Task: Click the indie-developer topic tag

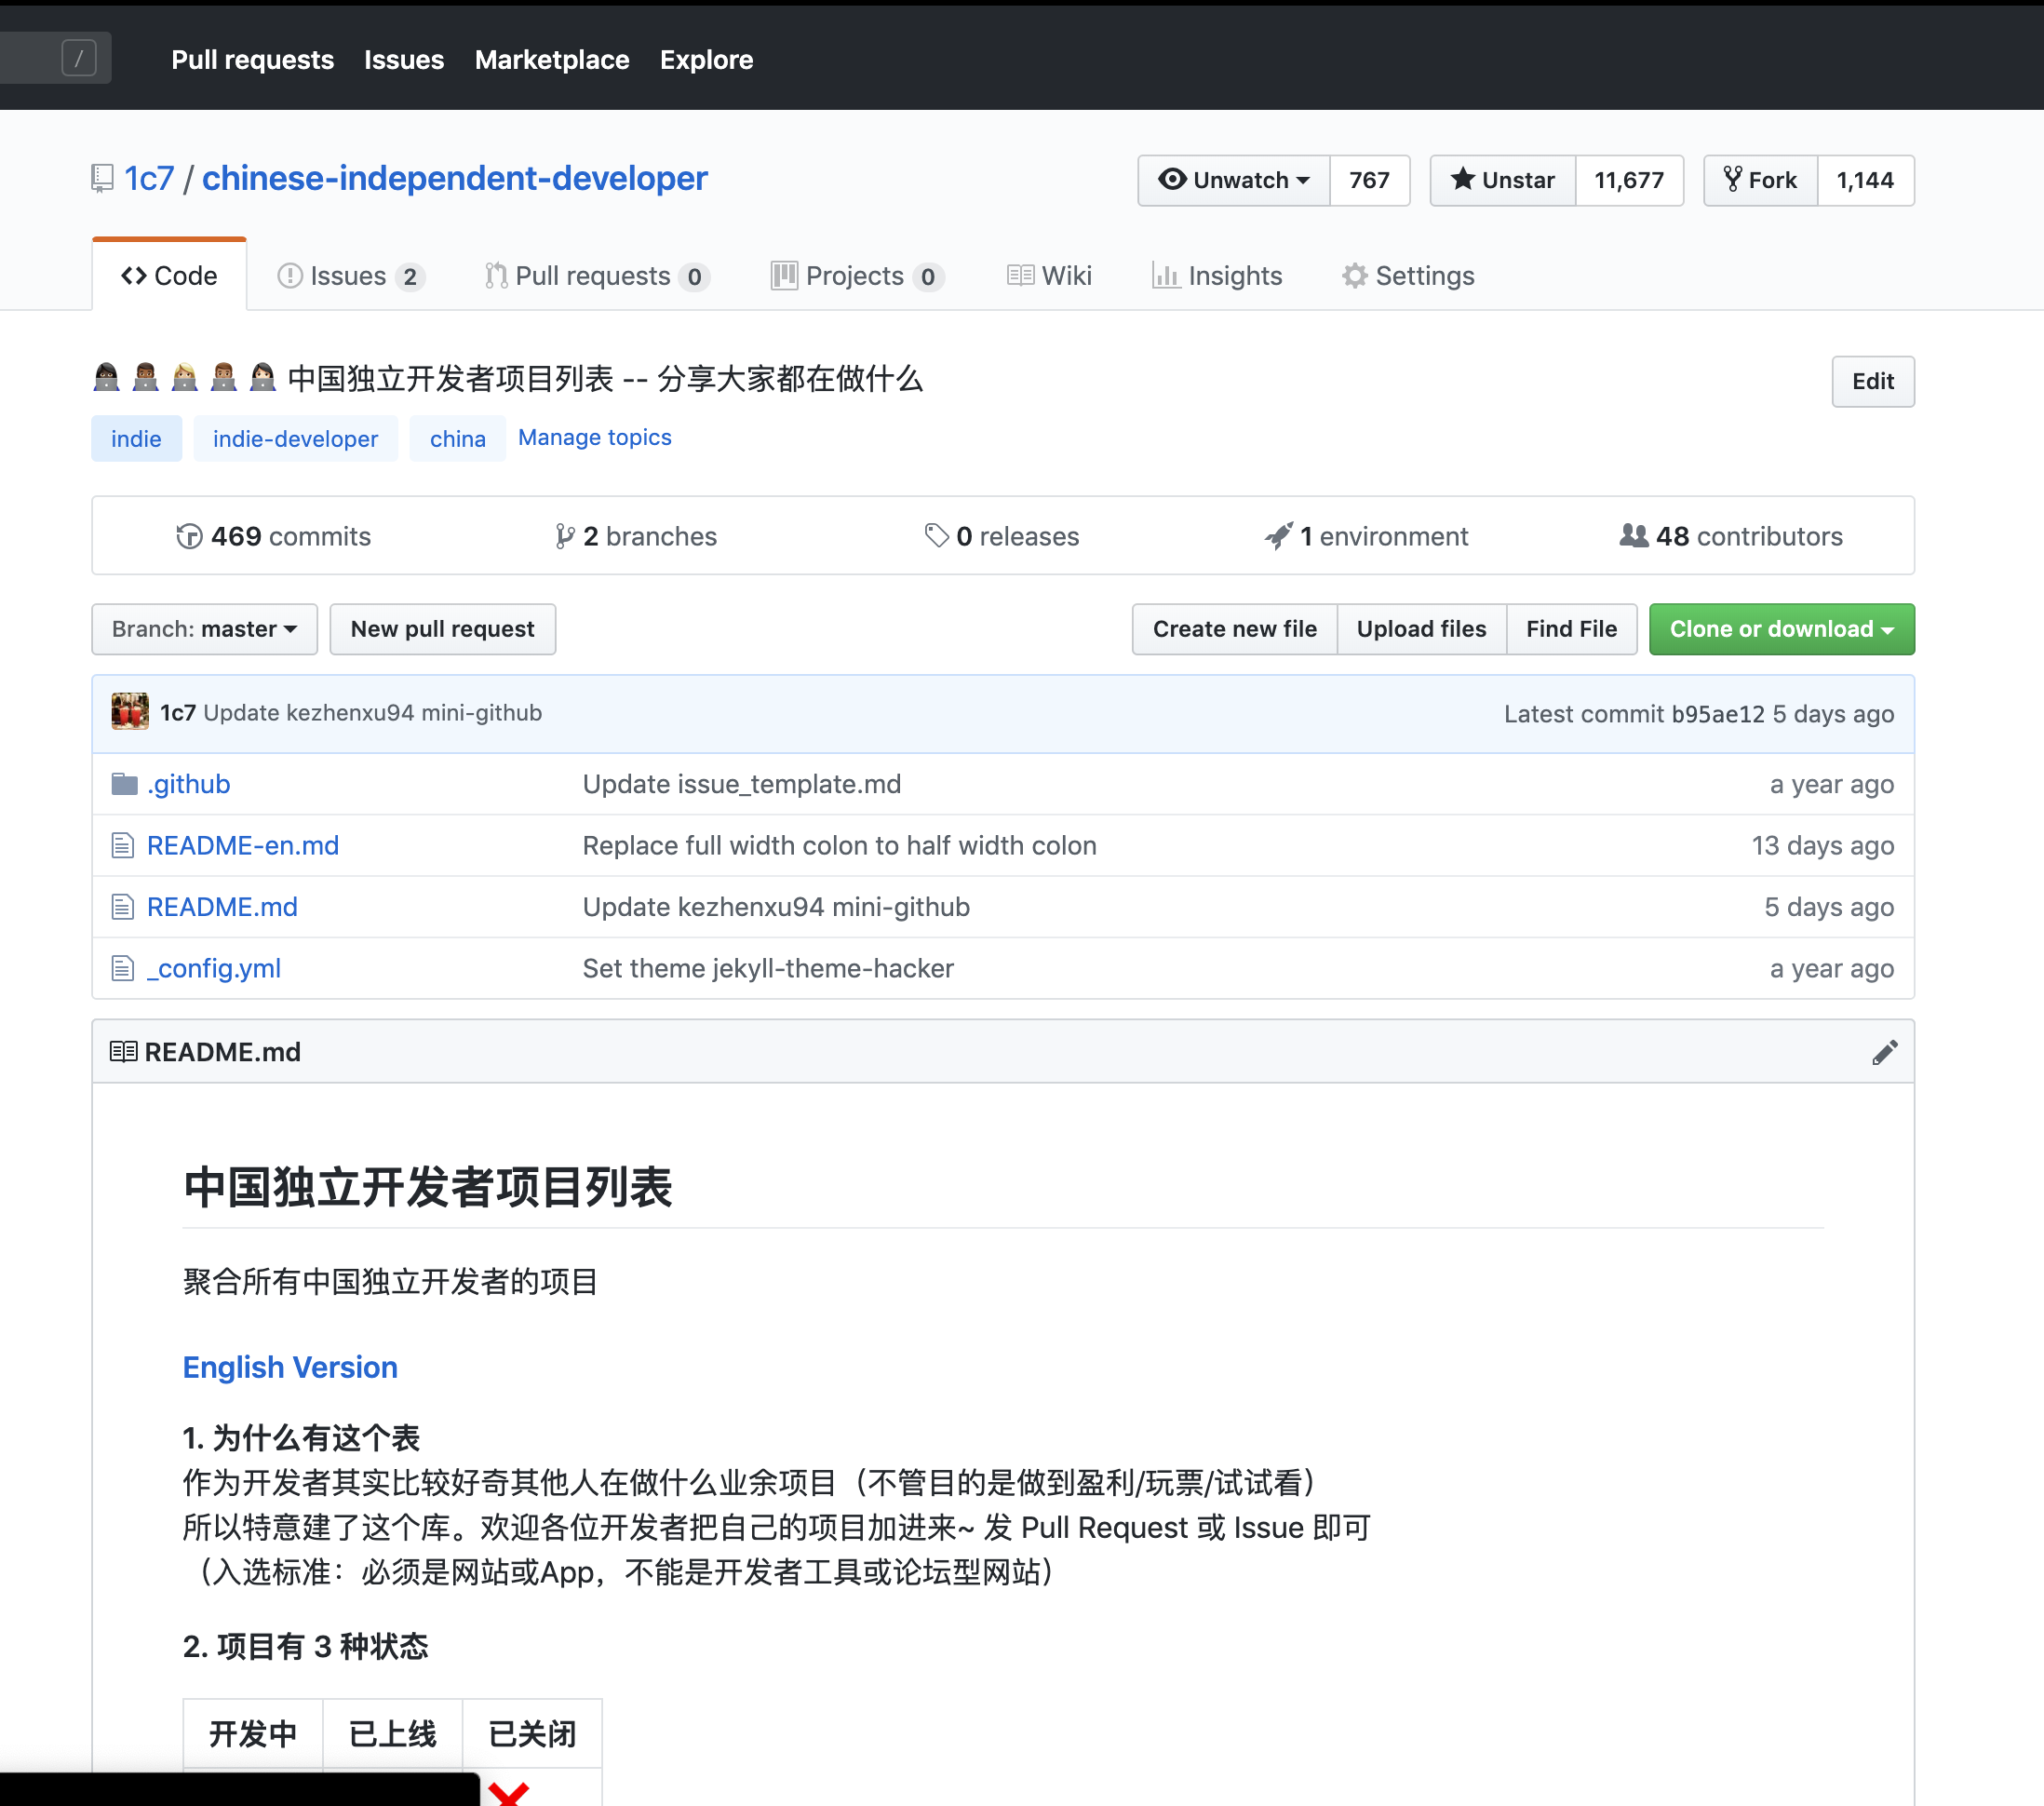Action: tap(295, 439)
